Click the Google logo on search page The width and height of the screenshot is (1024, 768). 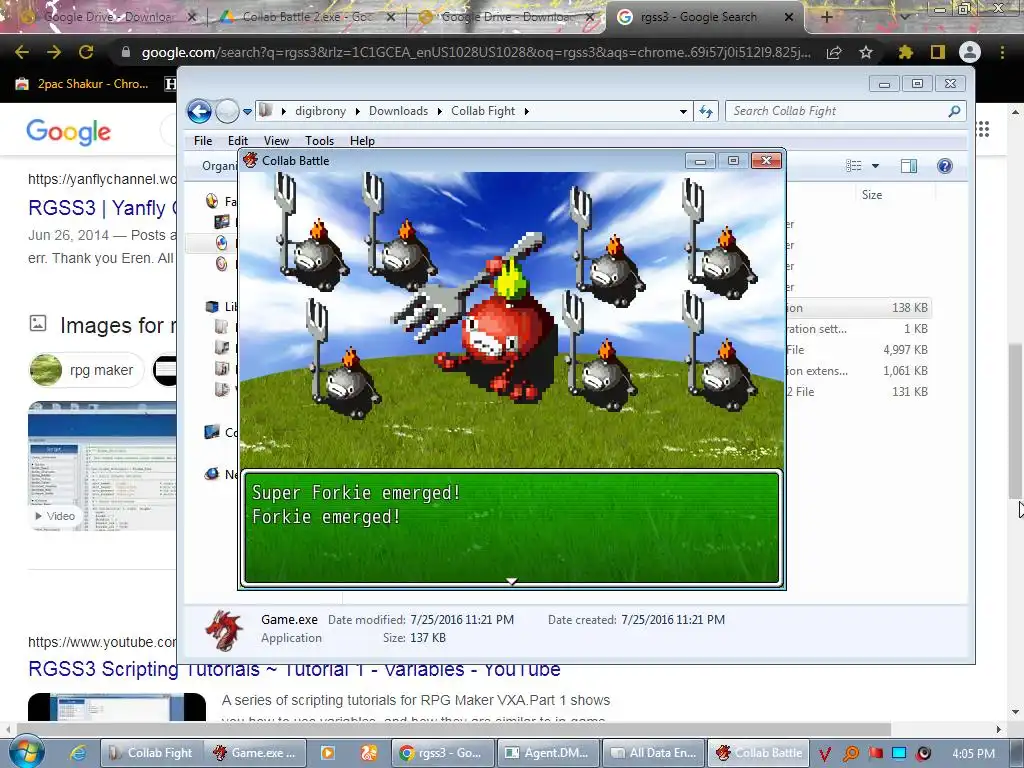point(69,132)
